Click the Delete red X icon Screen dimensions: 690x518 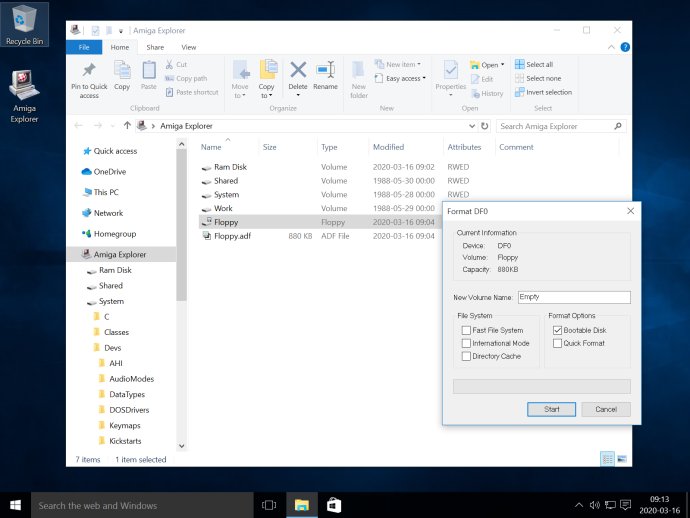coord(298,70)
